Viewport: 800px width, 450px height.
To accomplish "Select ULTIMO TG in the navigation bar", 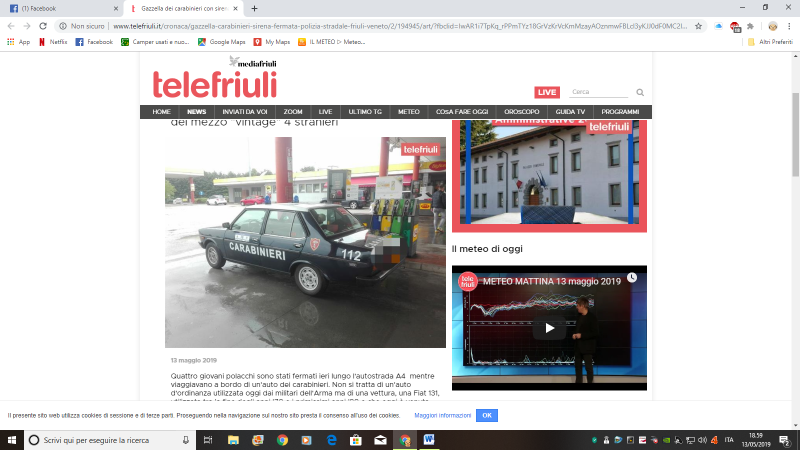I will [x=365, y=112].
